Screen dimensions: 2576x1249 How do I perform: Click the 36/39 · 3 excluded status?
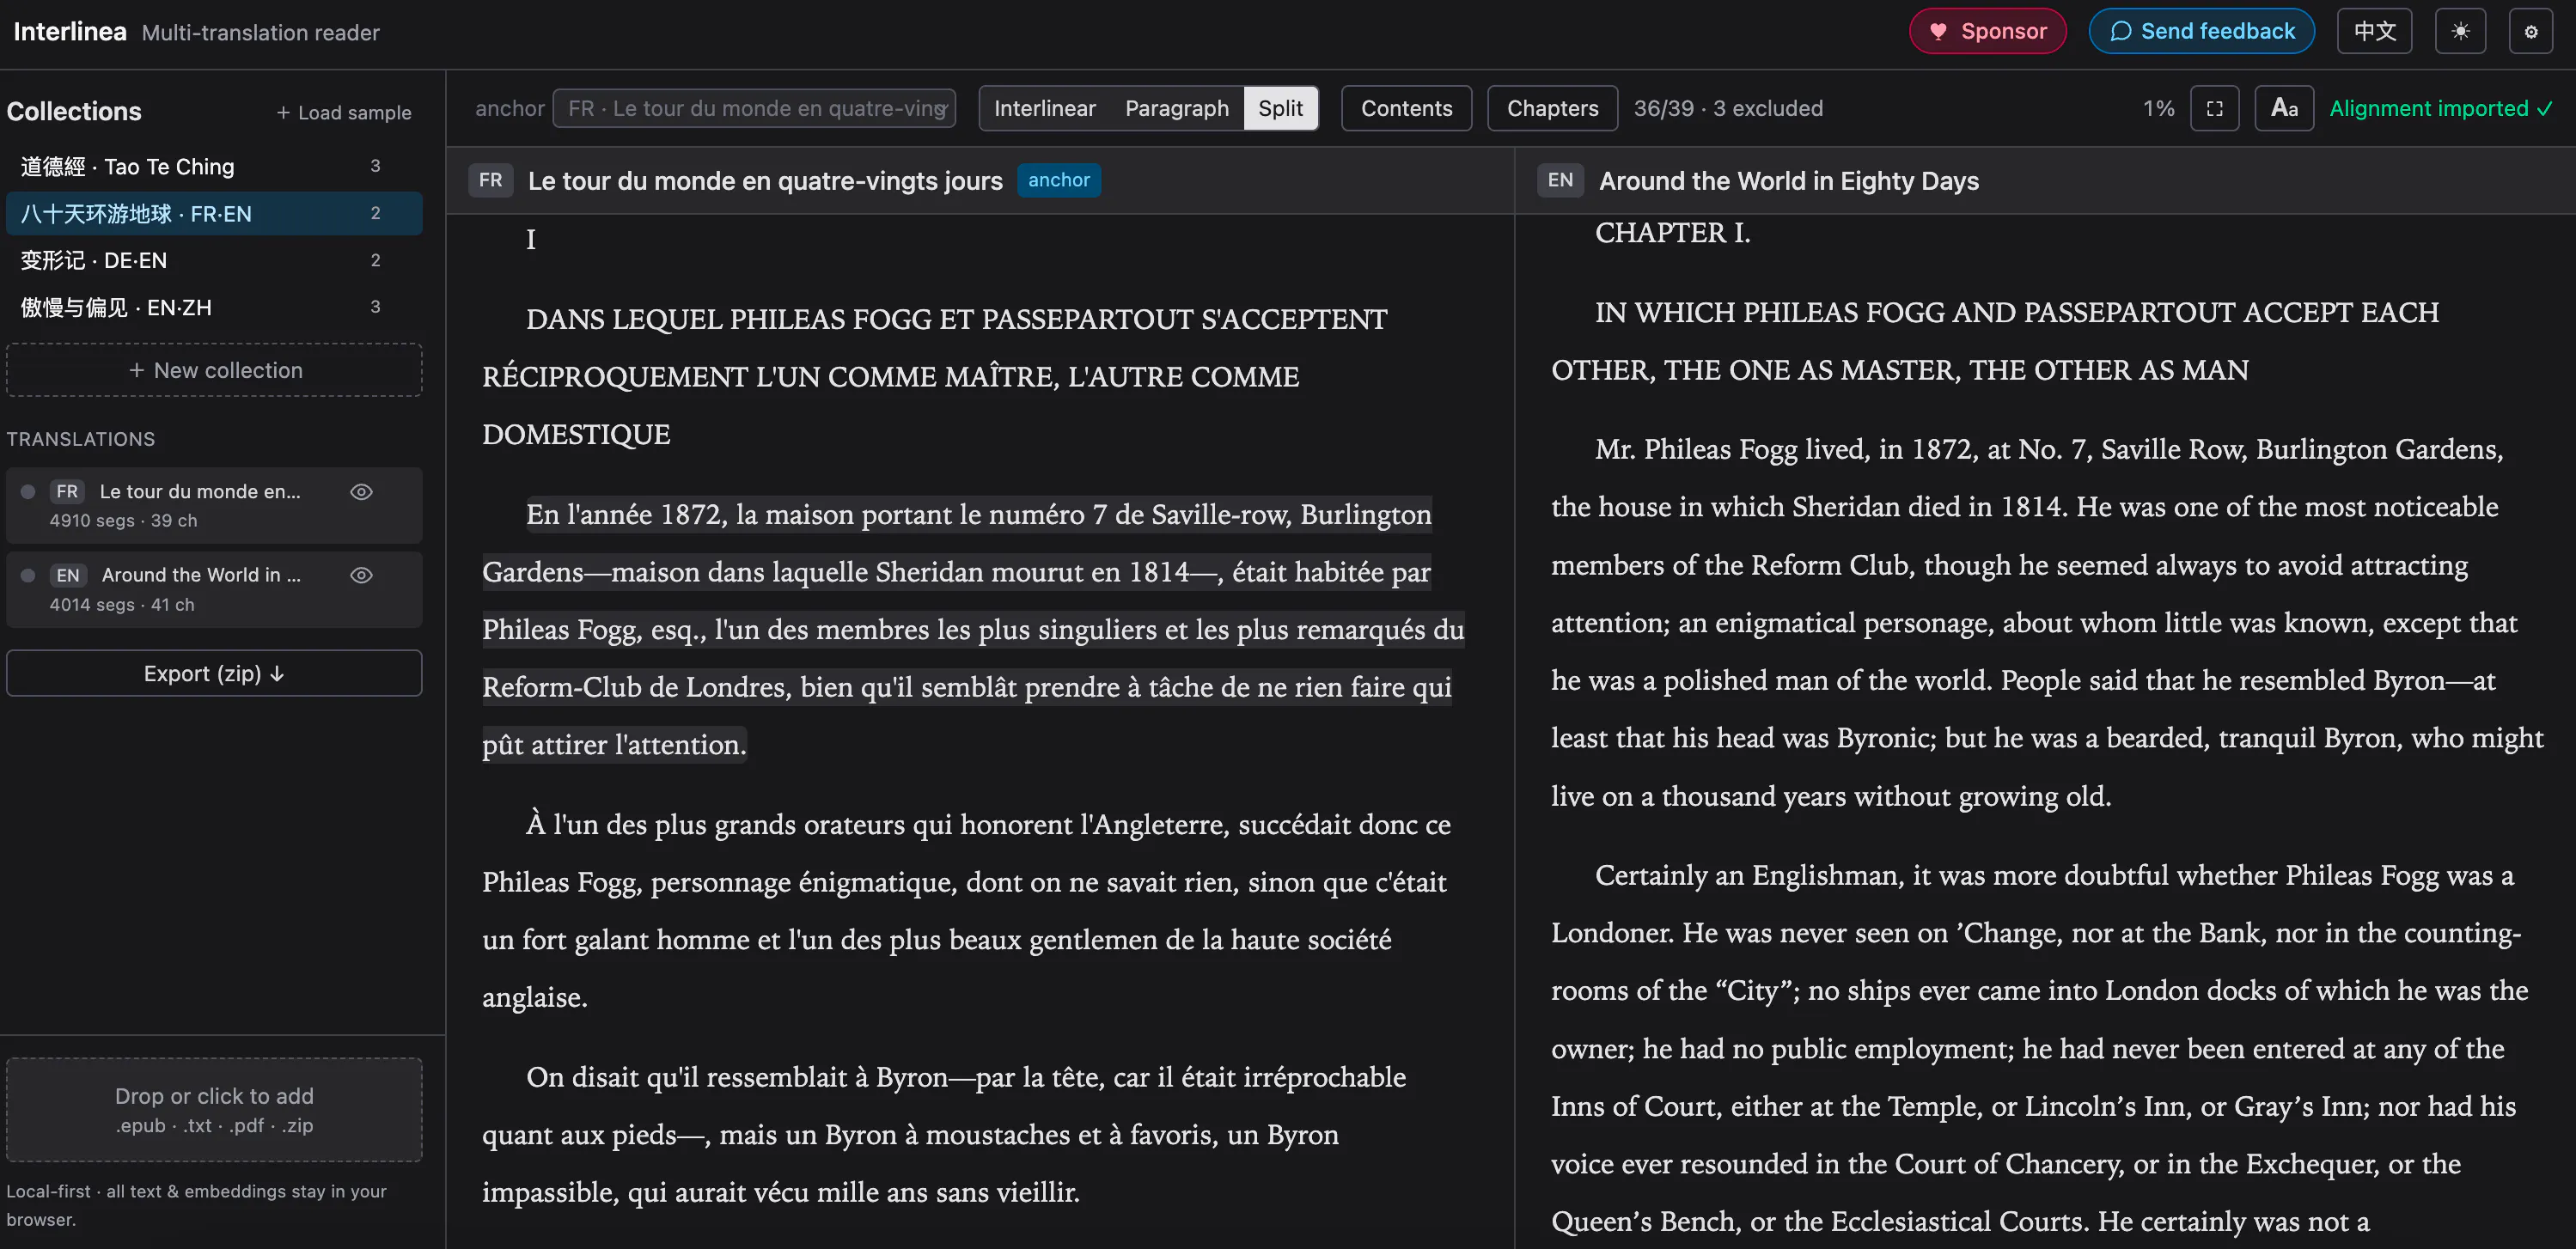(1727, 108)
